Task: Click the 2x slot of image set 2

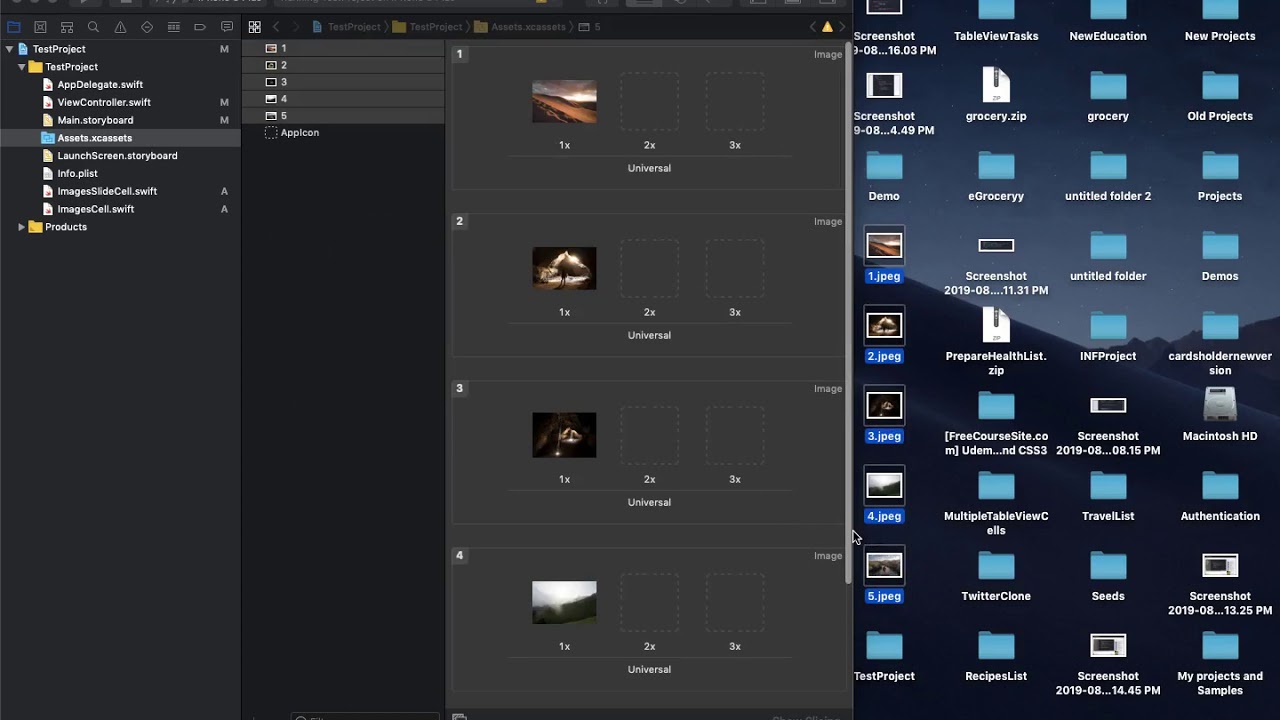Action: [649, 268]
